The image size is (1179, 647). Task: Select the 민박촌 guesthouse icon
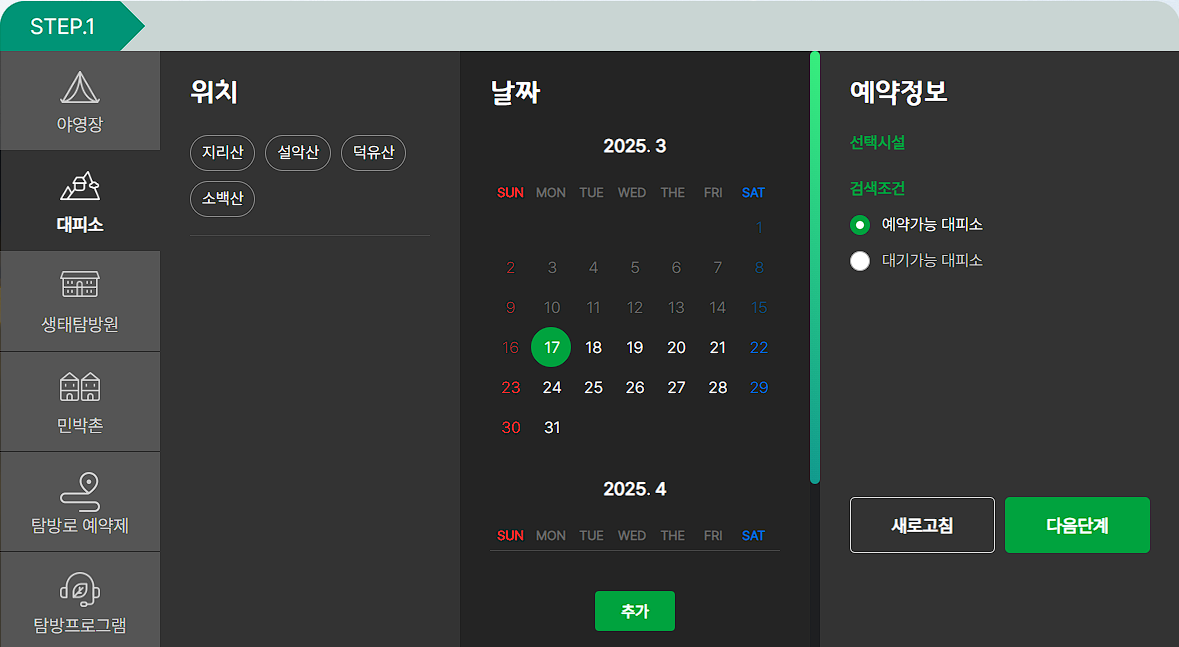point(80,401)
